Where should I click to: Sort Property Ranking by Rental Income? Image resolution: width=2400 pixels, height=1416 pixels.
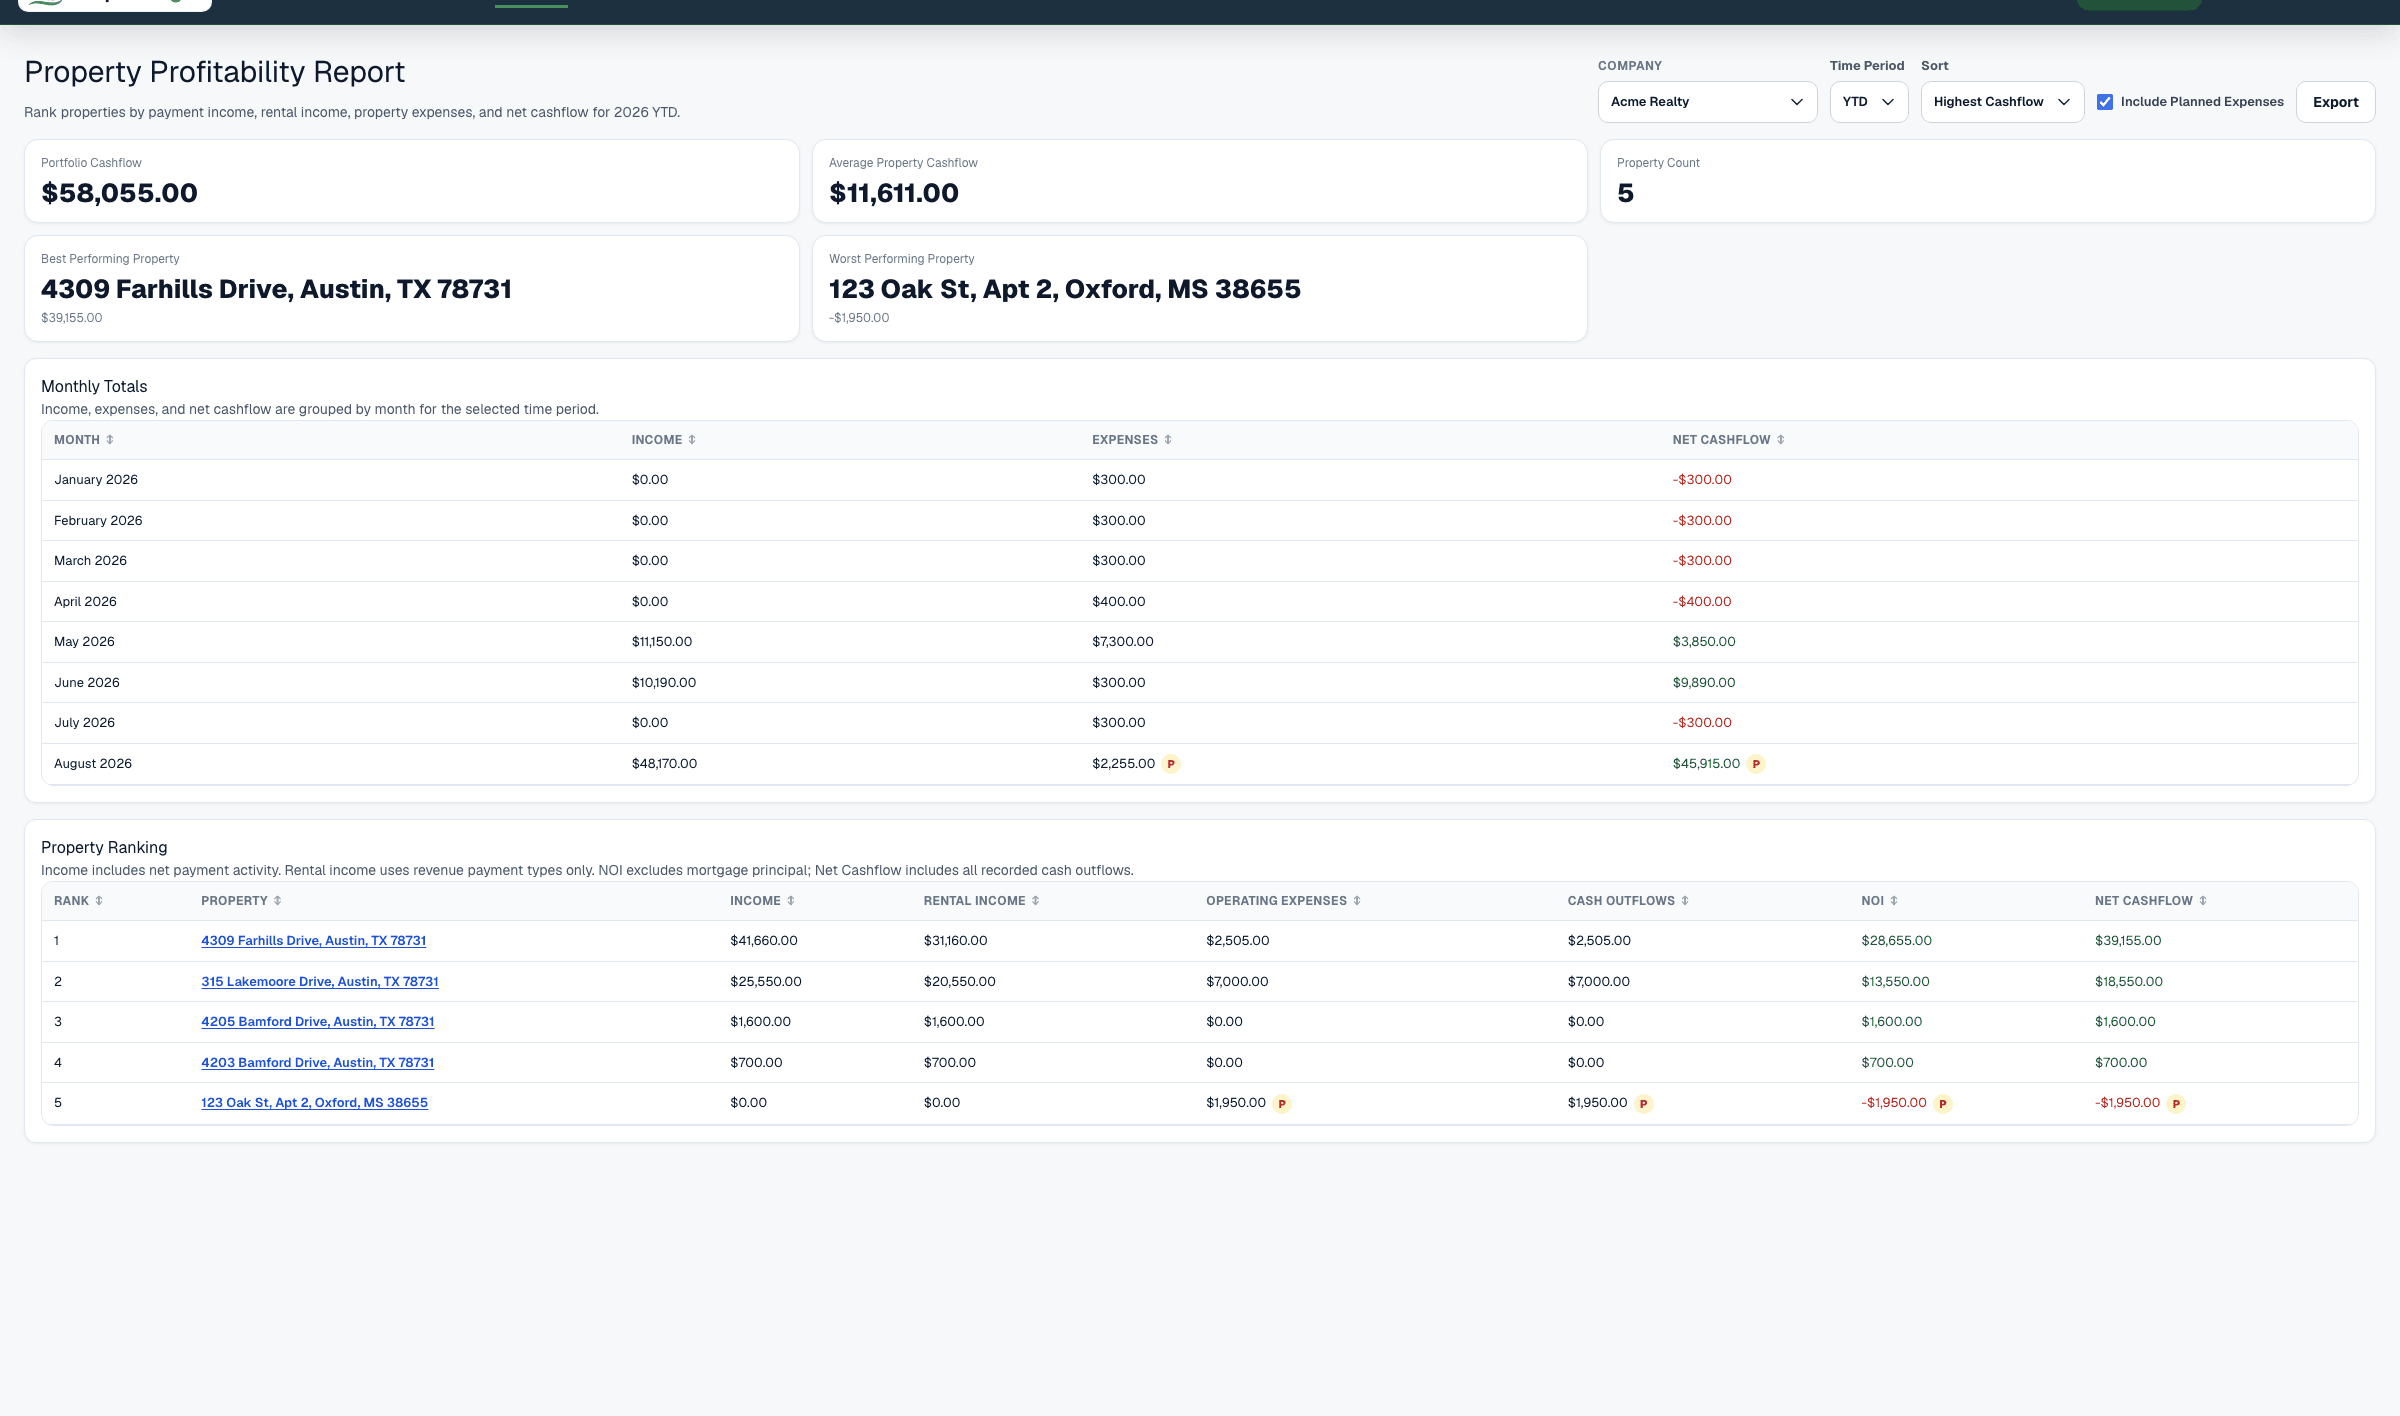[x=981, y=901]
